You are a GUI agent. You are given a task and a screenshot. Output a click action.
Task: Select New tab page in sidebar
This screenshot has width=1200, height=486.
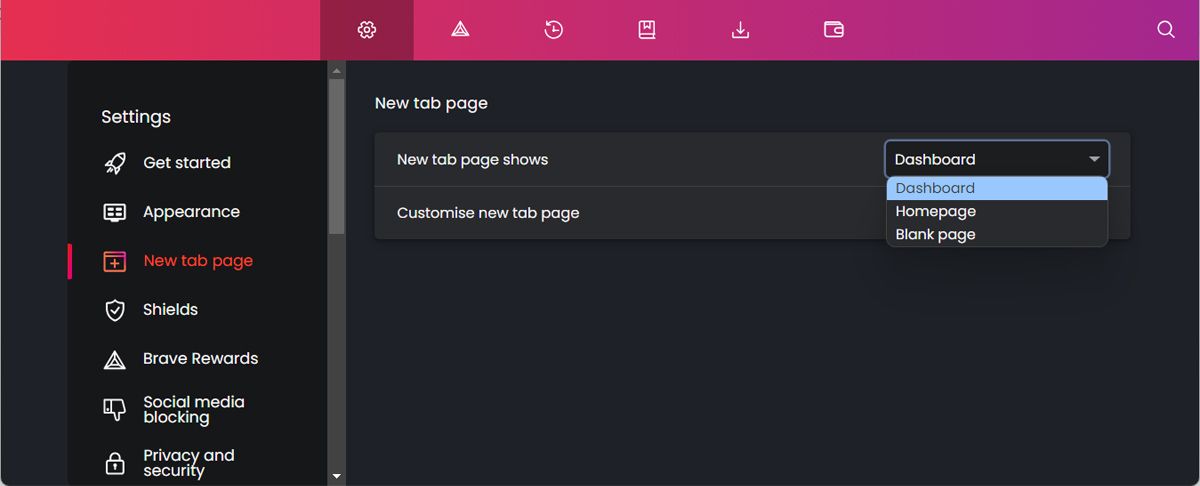pos(198,261)
